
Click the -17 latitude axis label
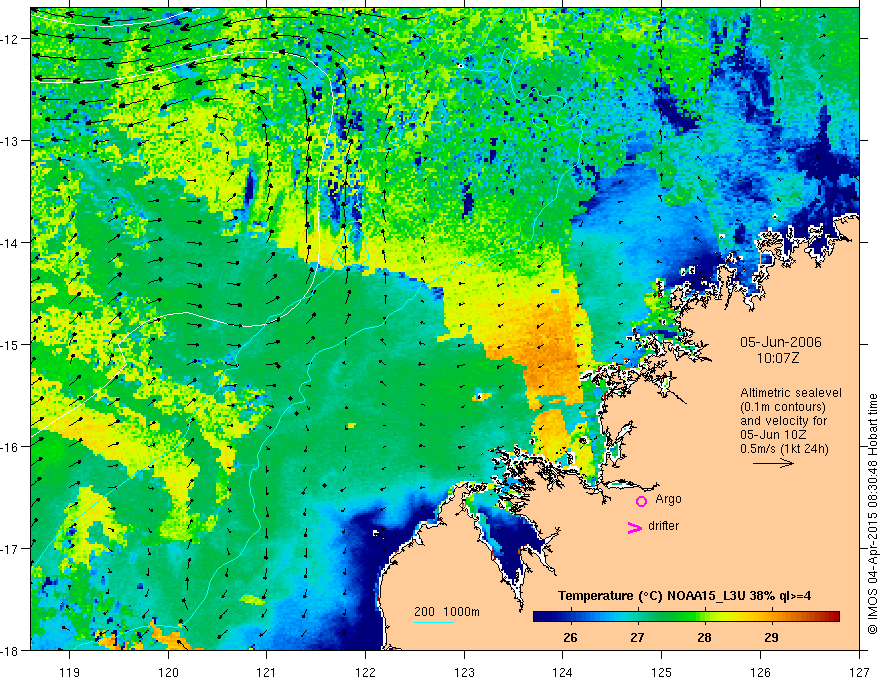[11, 549]
